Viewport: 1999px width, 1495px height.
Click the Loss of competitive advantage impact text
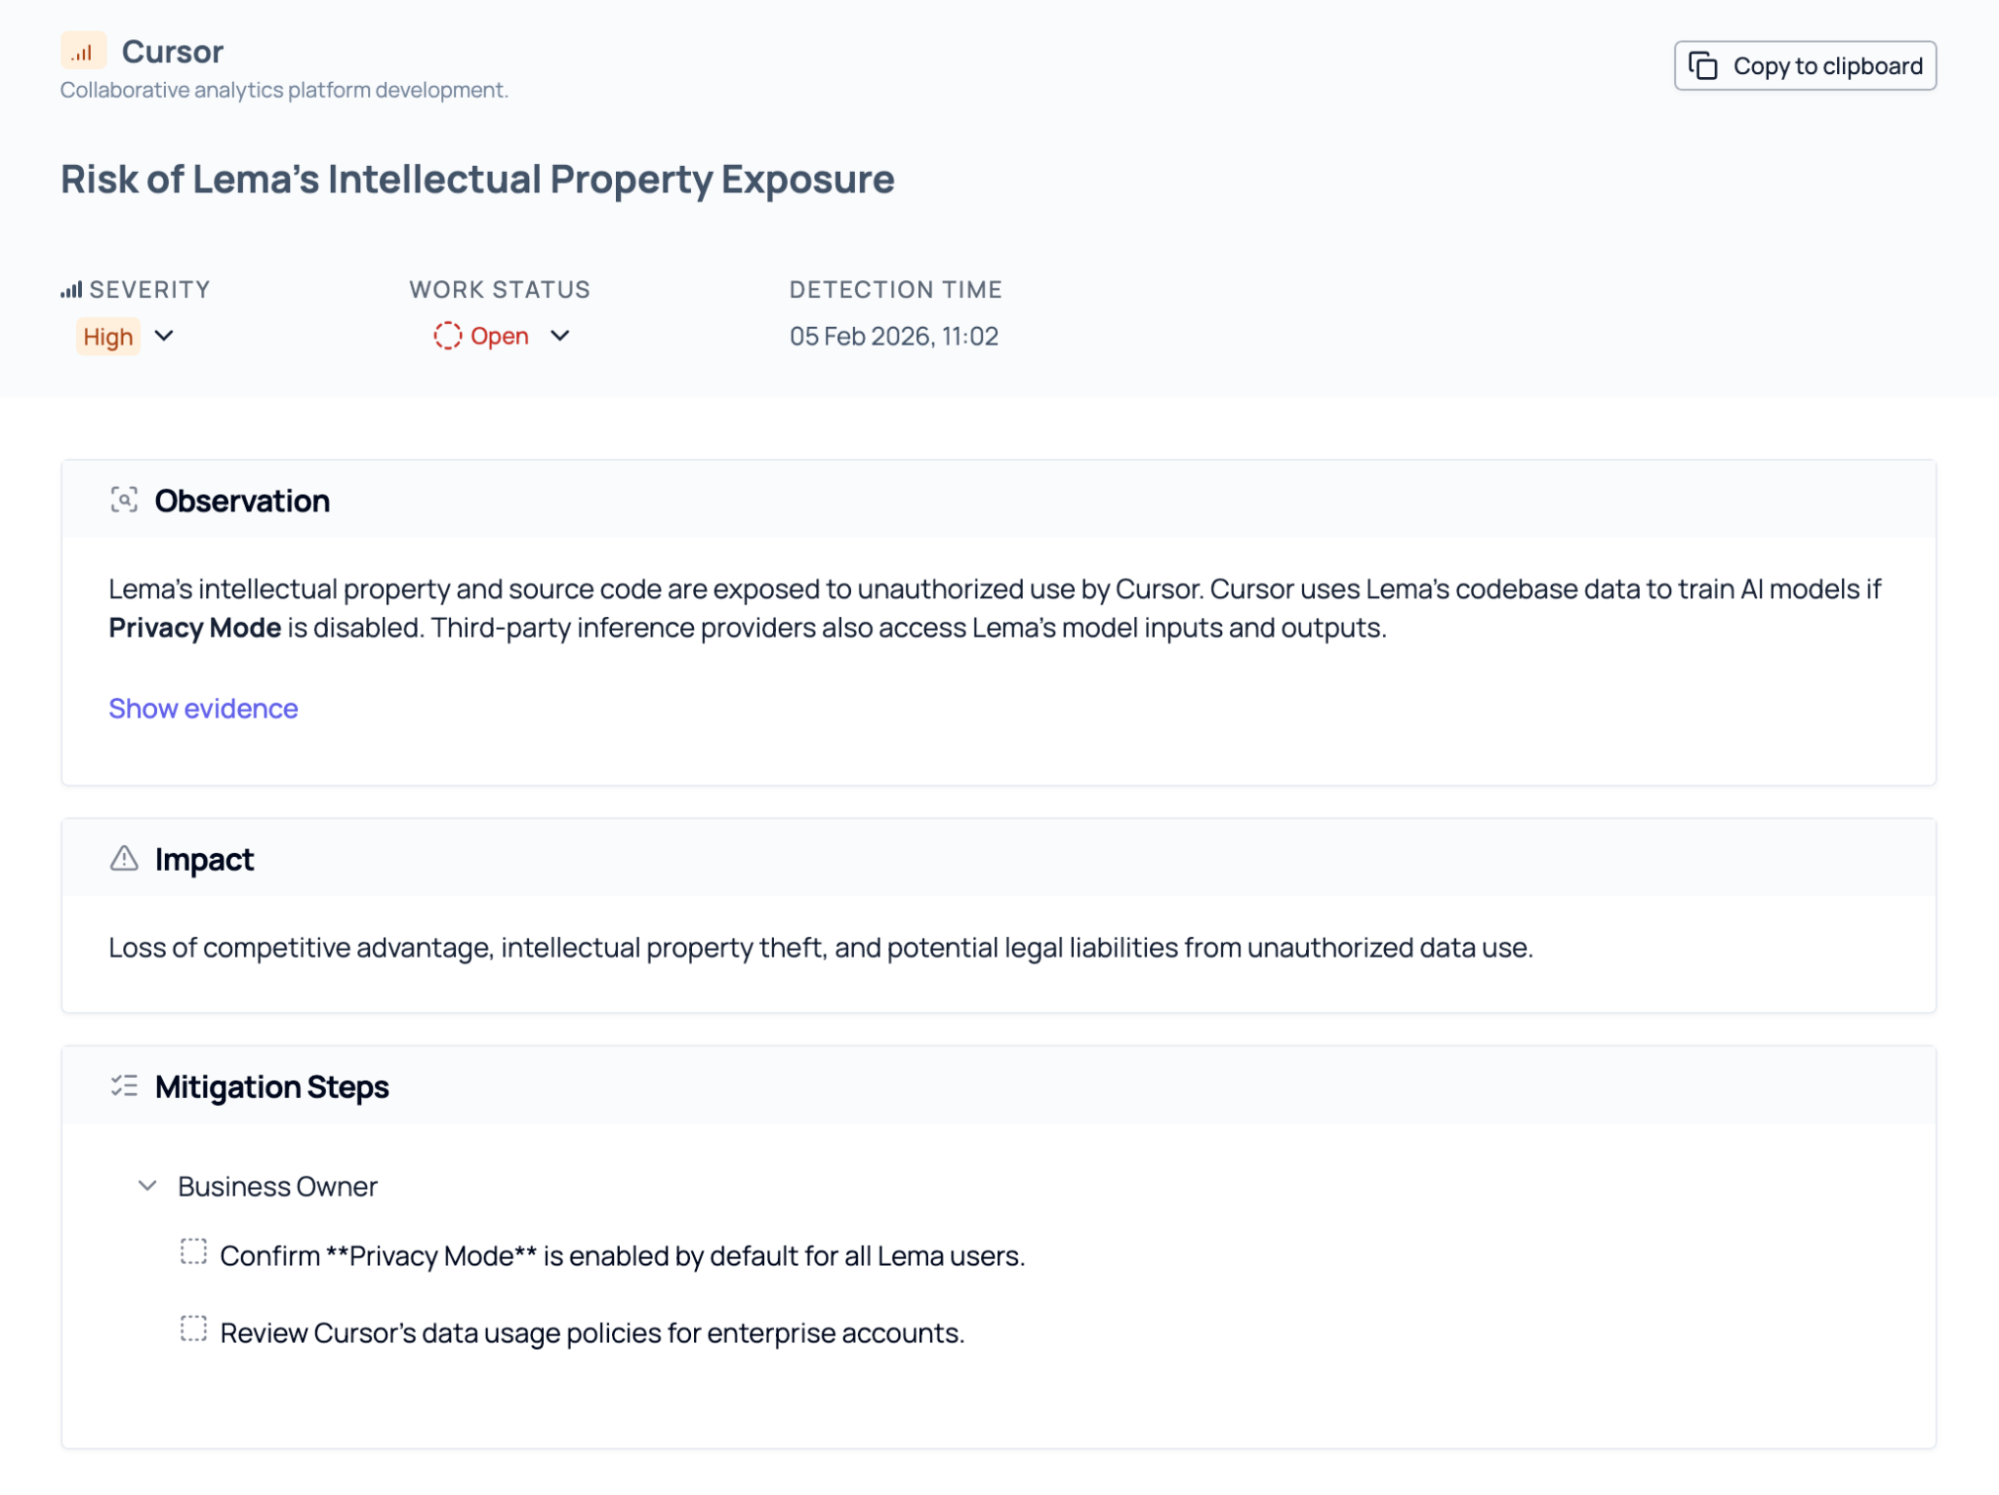820,948
